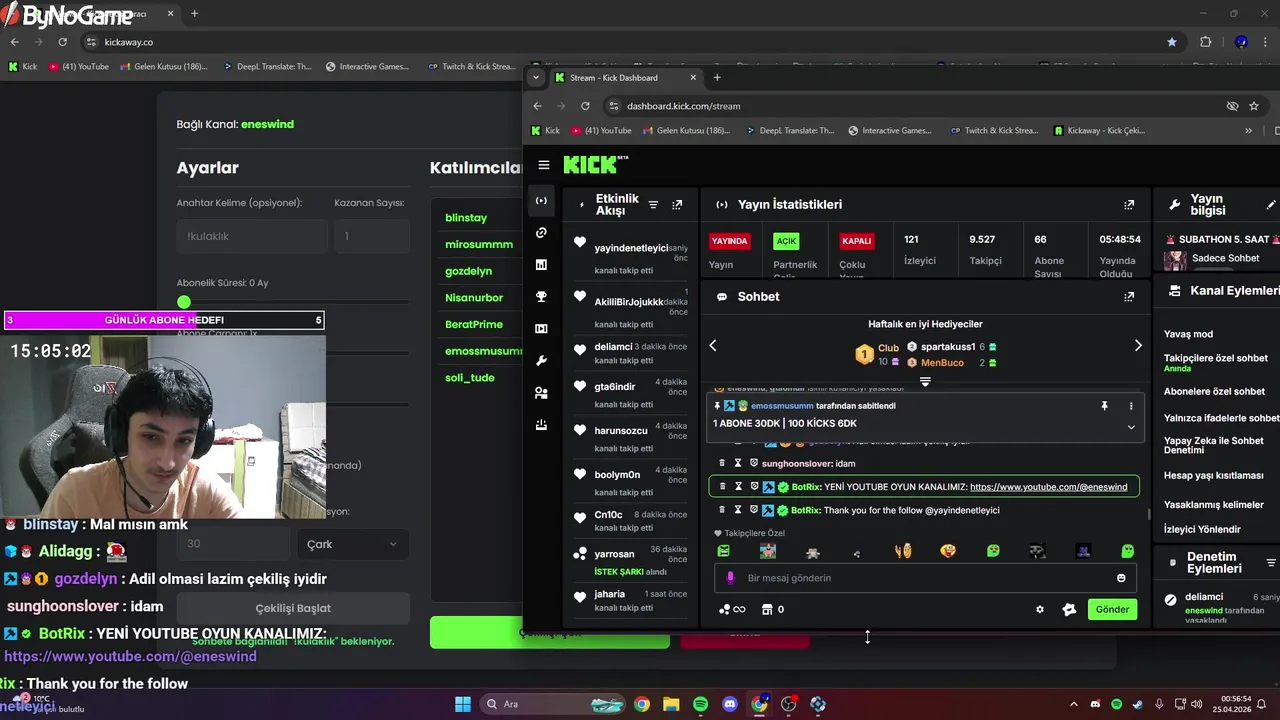Viewport: 1280px width, 720px height.
Task: Open İzleyici Yönlendir in Kanal Eylemleri
Action: pos(1203,529)
